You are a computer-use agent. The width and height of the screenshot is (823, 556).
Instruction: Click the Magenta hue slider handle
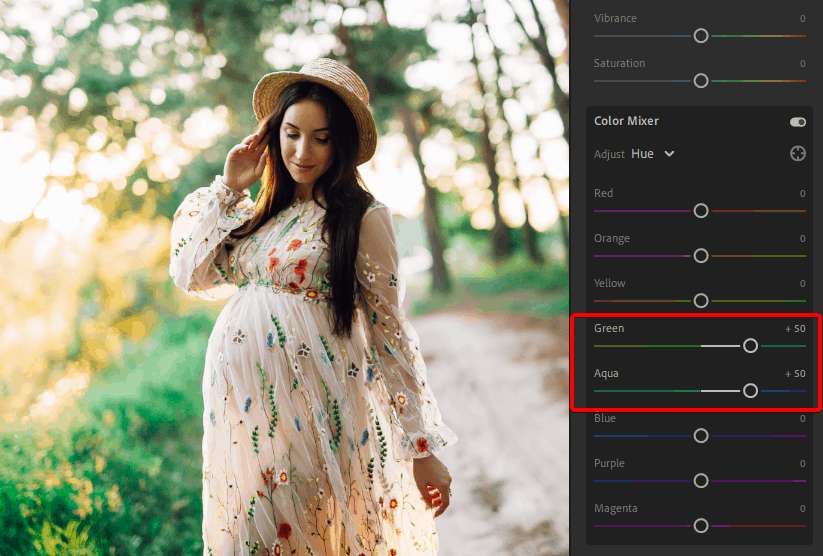tap(701, 526)
